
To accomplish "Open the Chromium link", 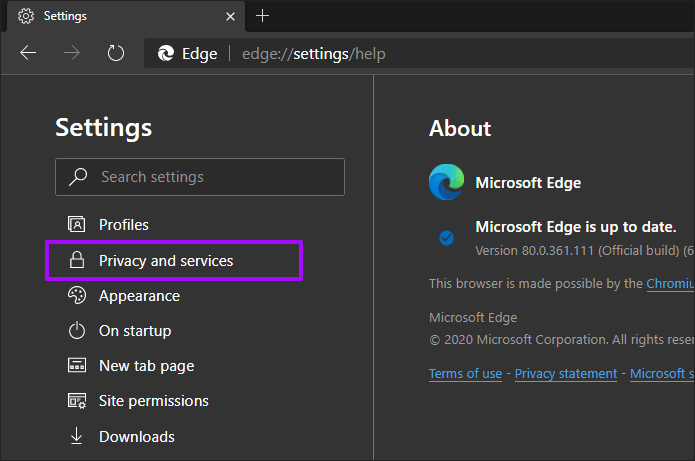I will (x=670, y=284).
